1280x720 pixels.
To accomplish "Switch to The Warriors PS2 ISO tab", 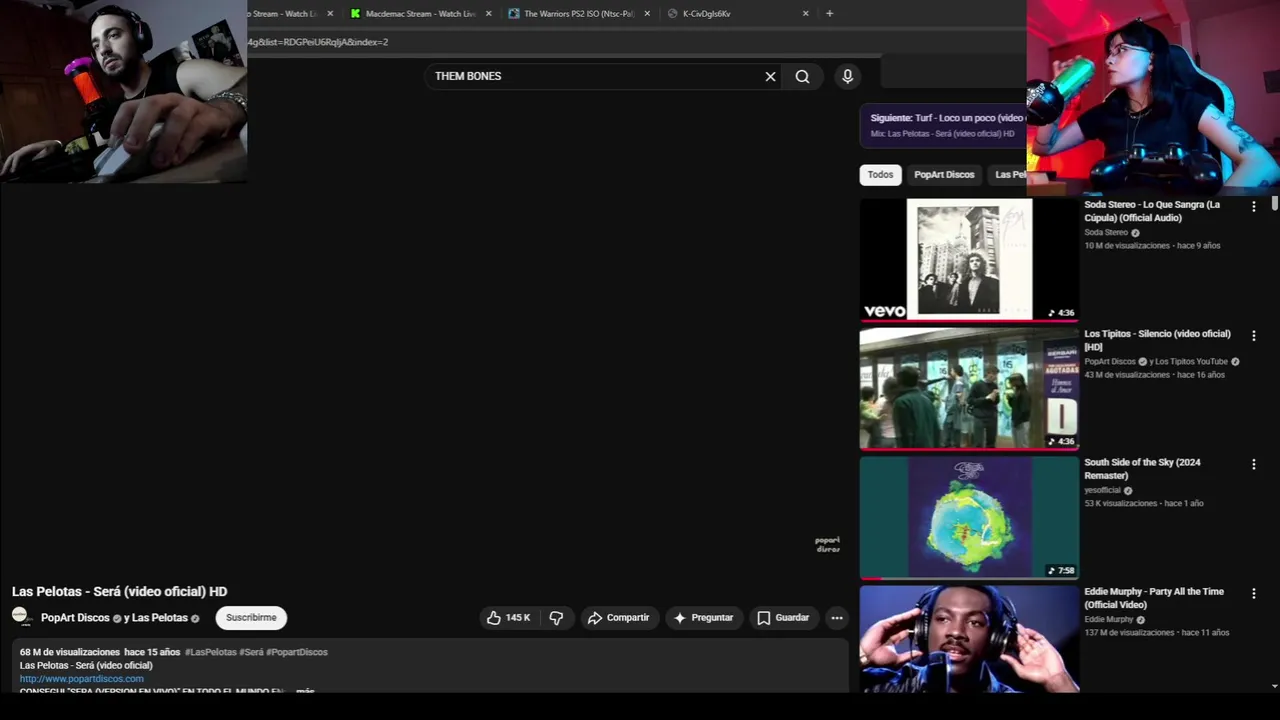I will point(578,14).
